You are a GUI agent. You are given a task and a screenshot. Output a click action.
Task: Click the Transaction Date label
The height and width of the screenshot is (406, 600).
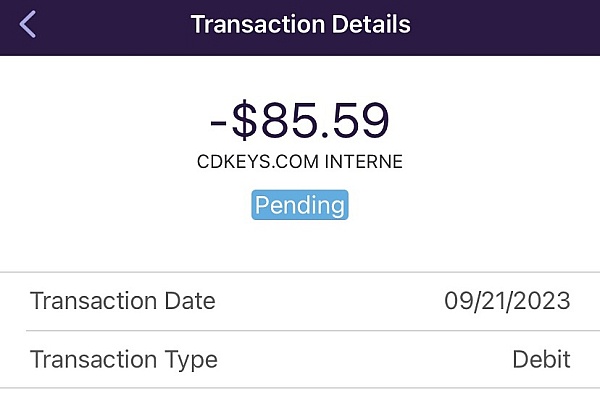[x=122, y=301]
